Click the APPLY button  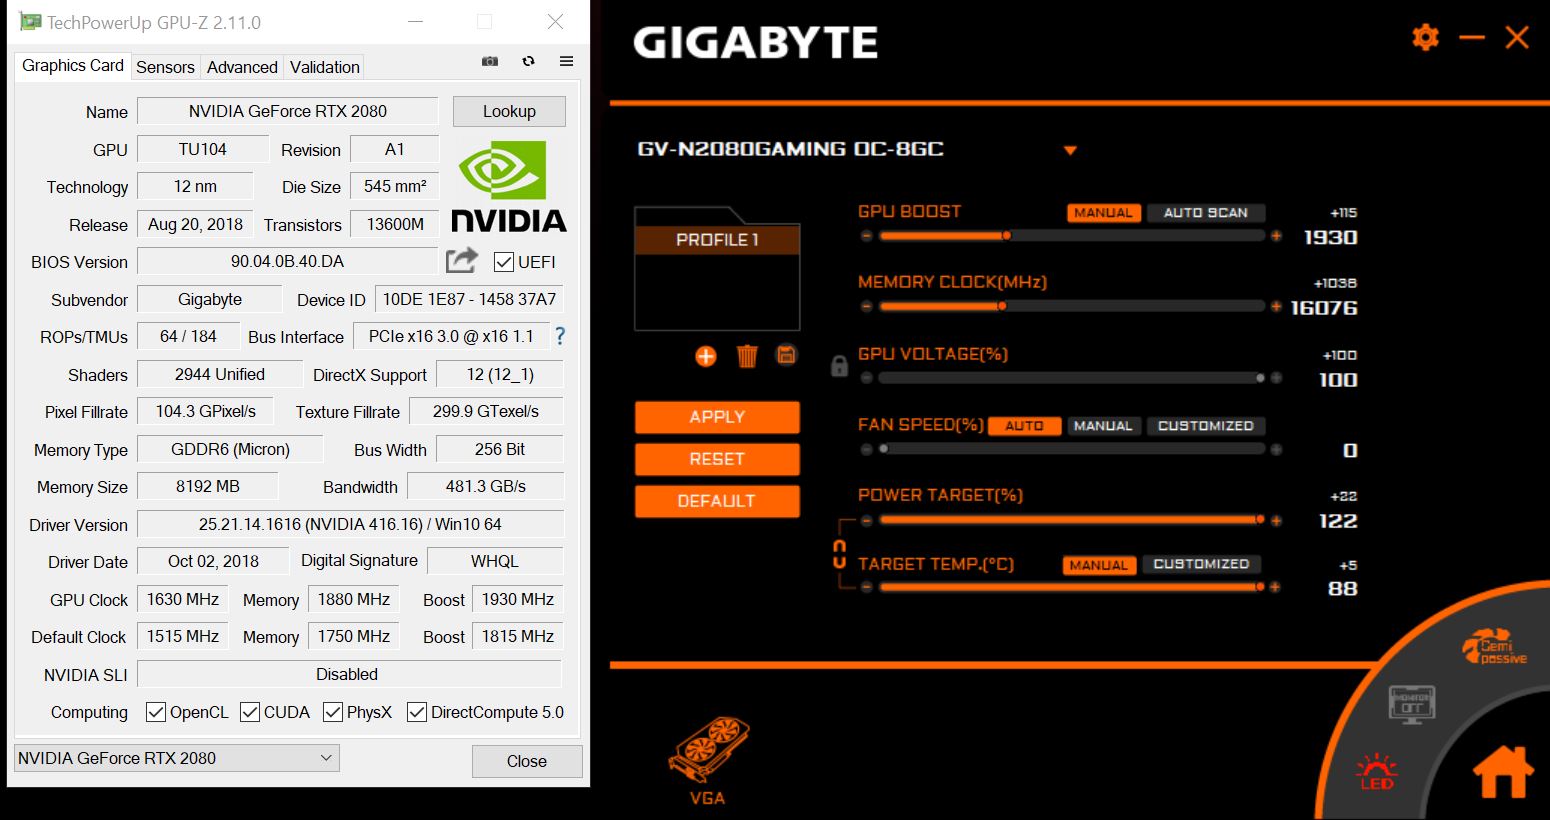717,417
